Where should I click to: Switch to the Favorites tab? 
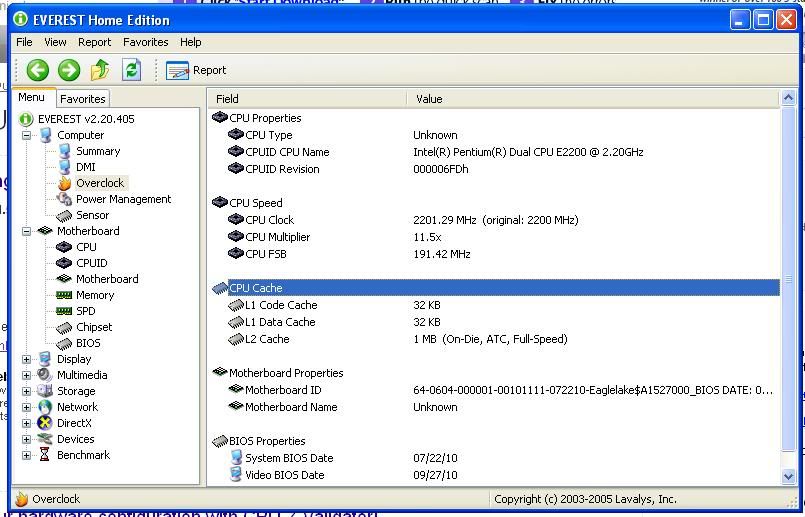coord(83,99)
